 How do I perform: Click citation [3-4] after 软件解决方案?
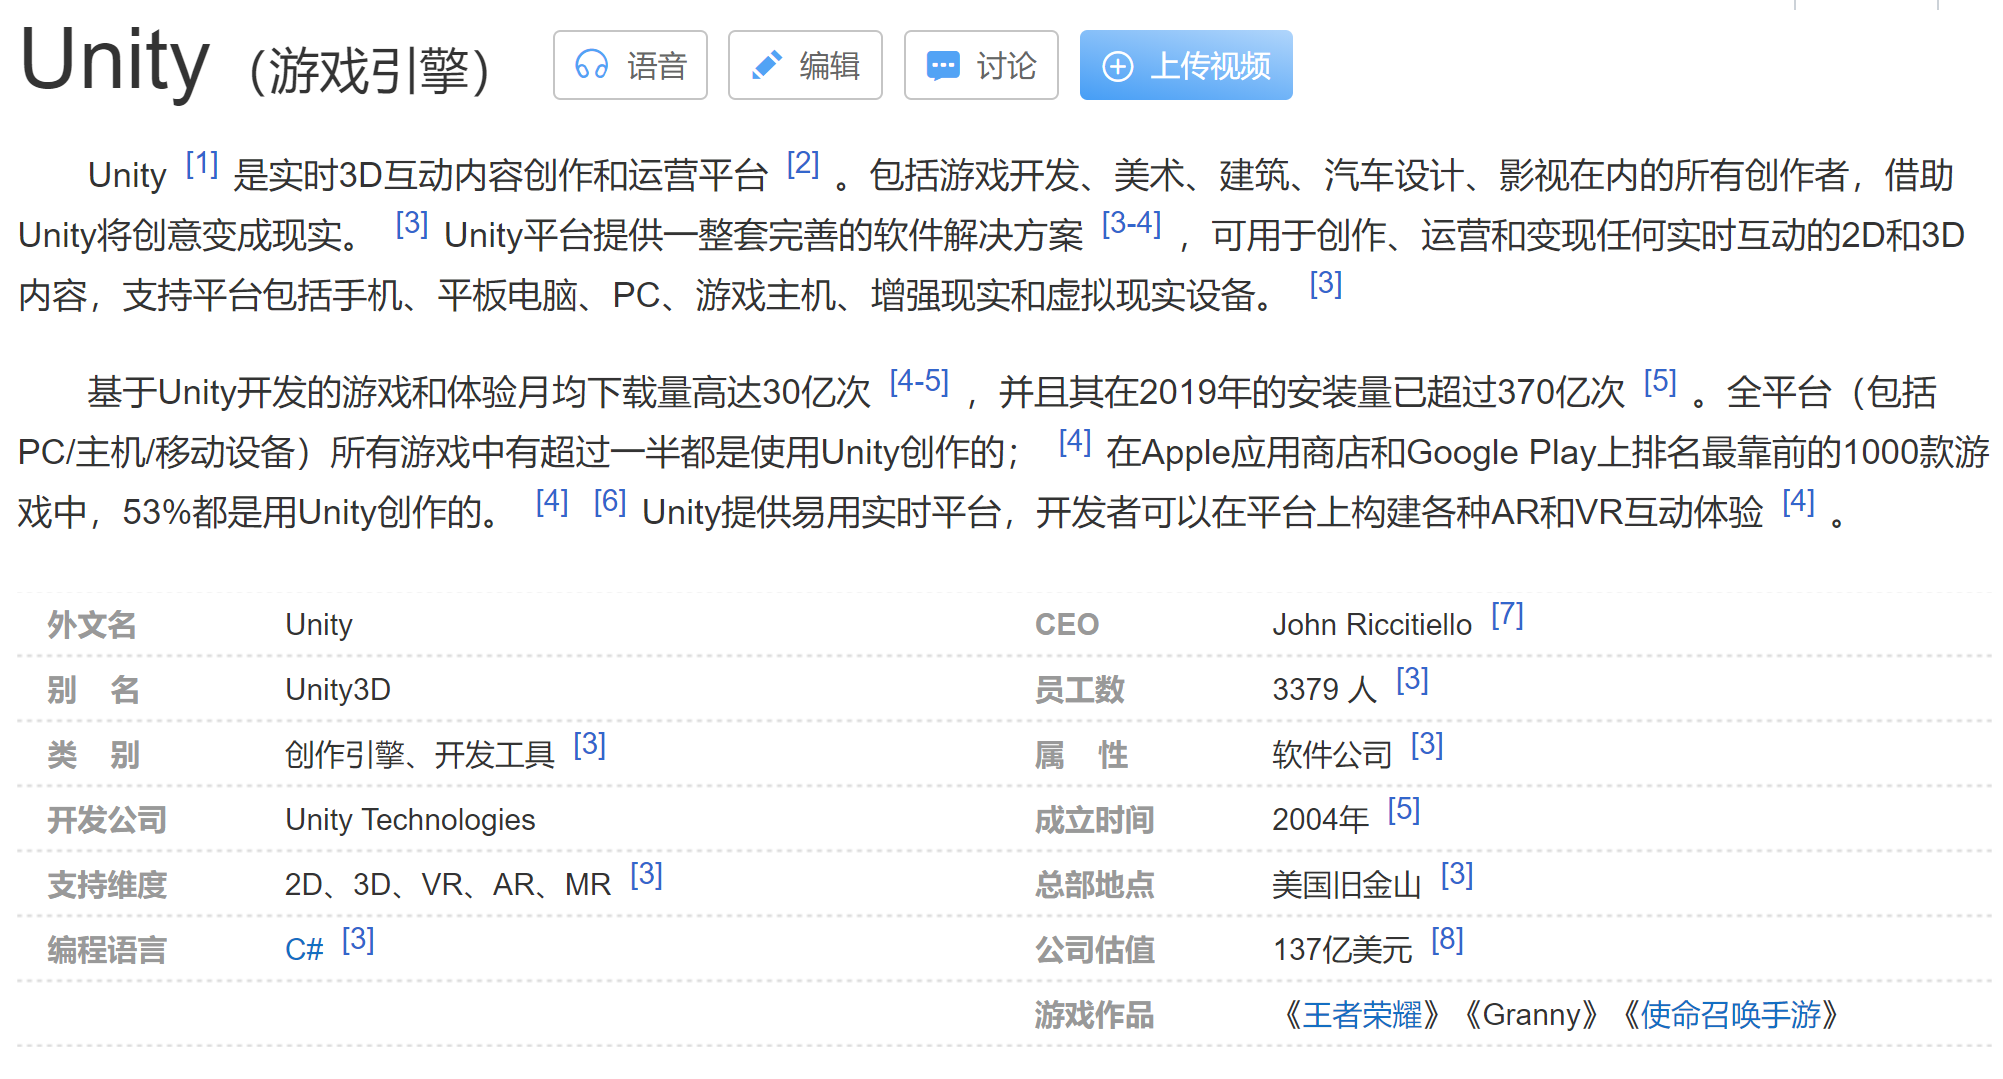[x=1131, y=223]
